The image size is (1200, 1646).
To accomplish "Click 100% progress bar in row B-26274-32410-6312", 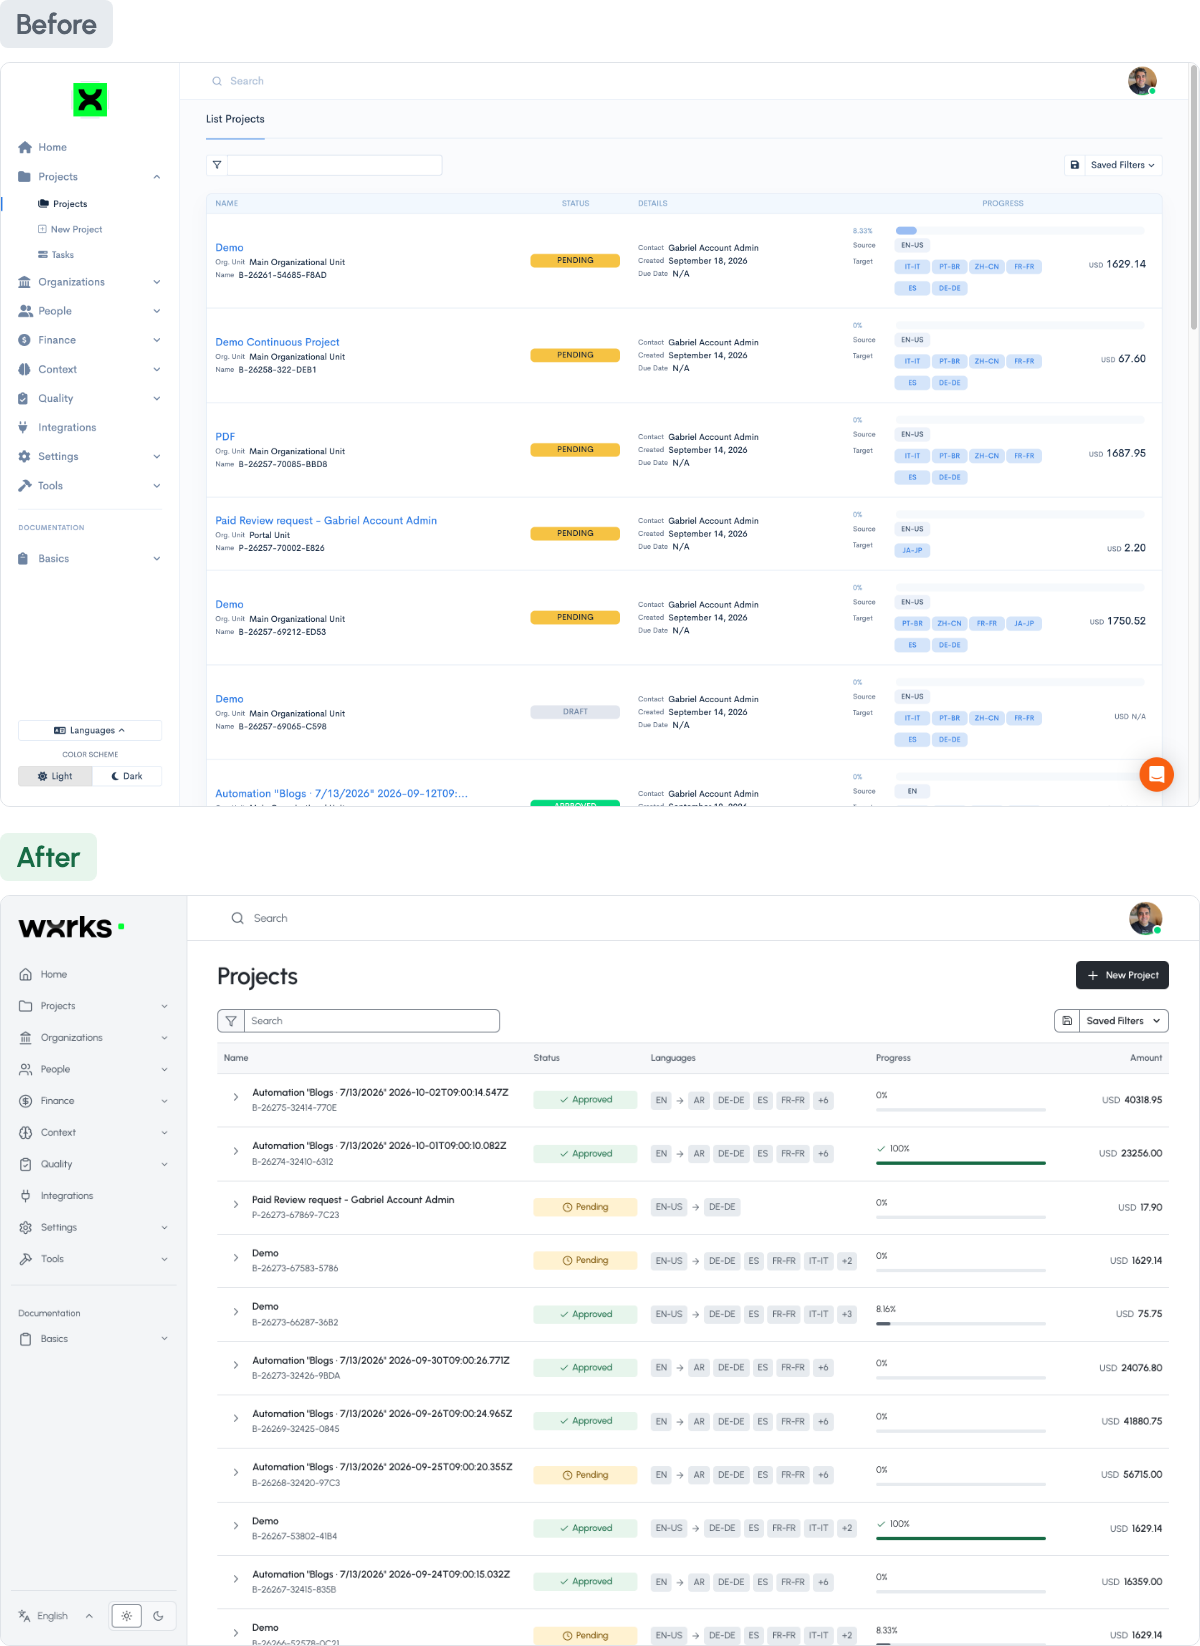I will 961,1163.
